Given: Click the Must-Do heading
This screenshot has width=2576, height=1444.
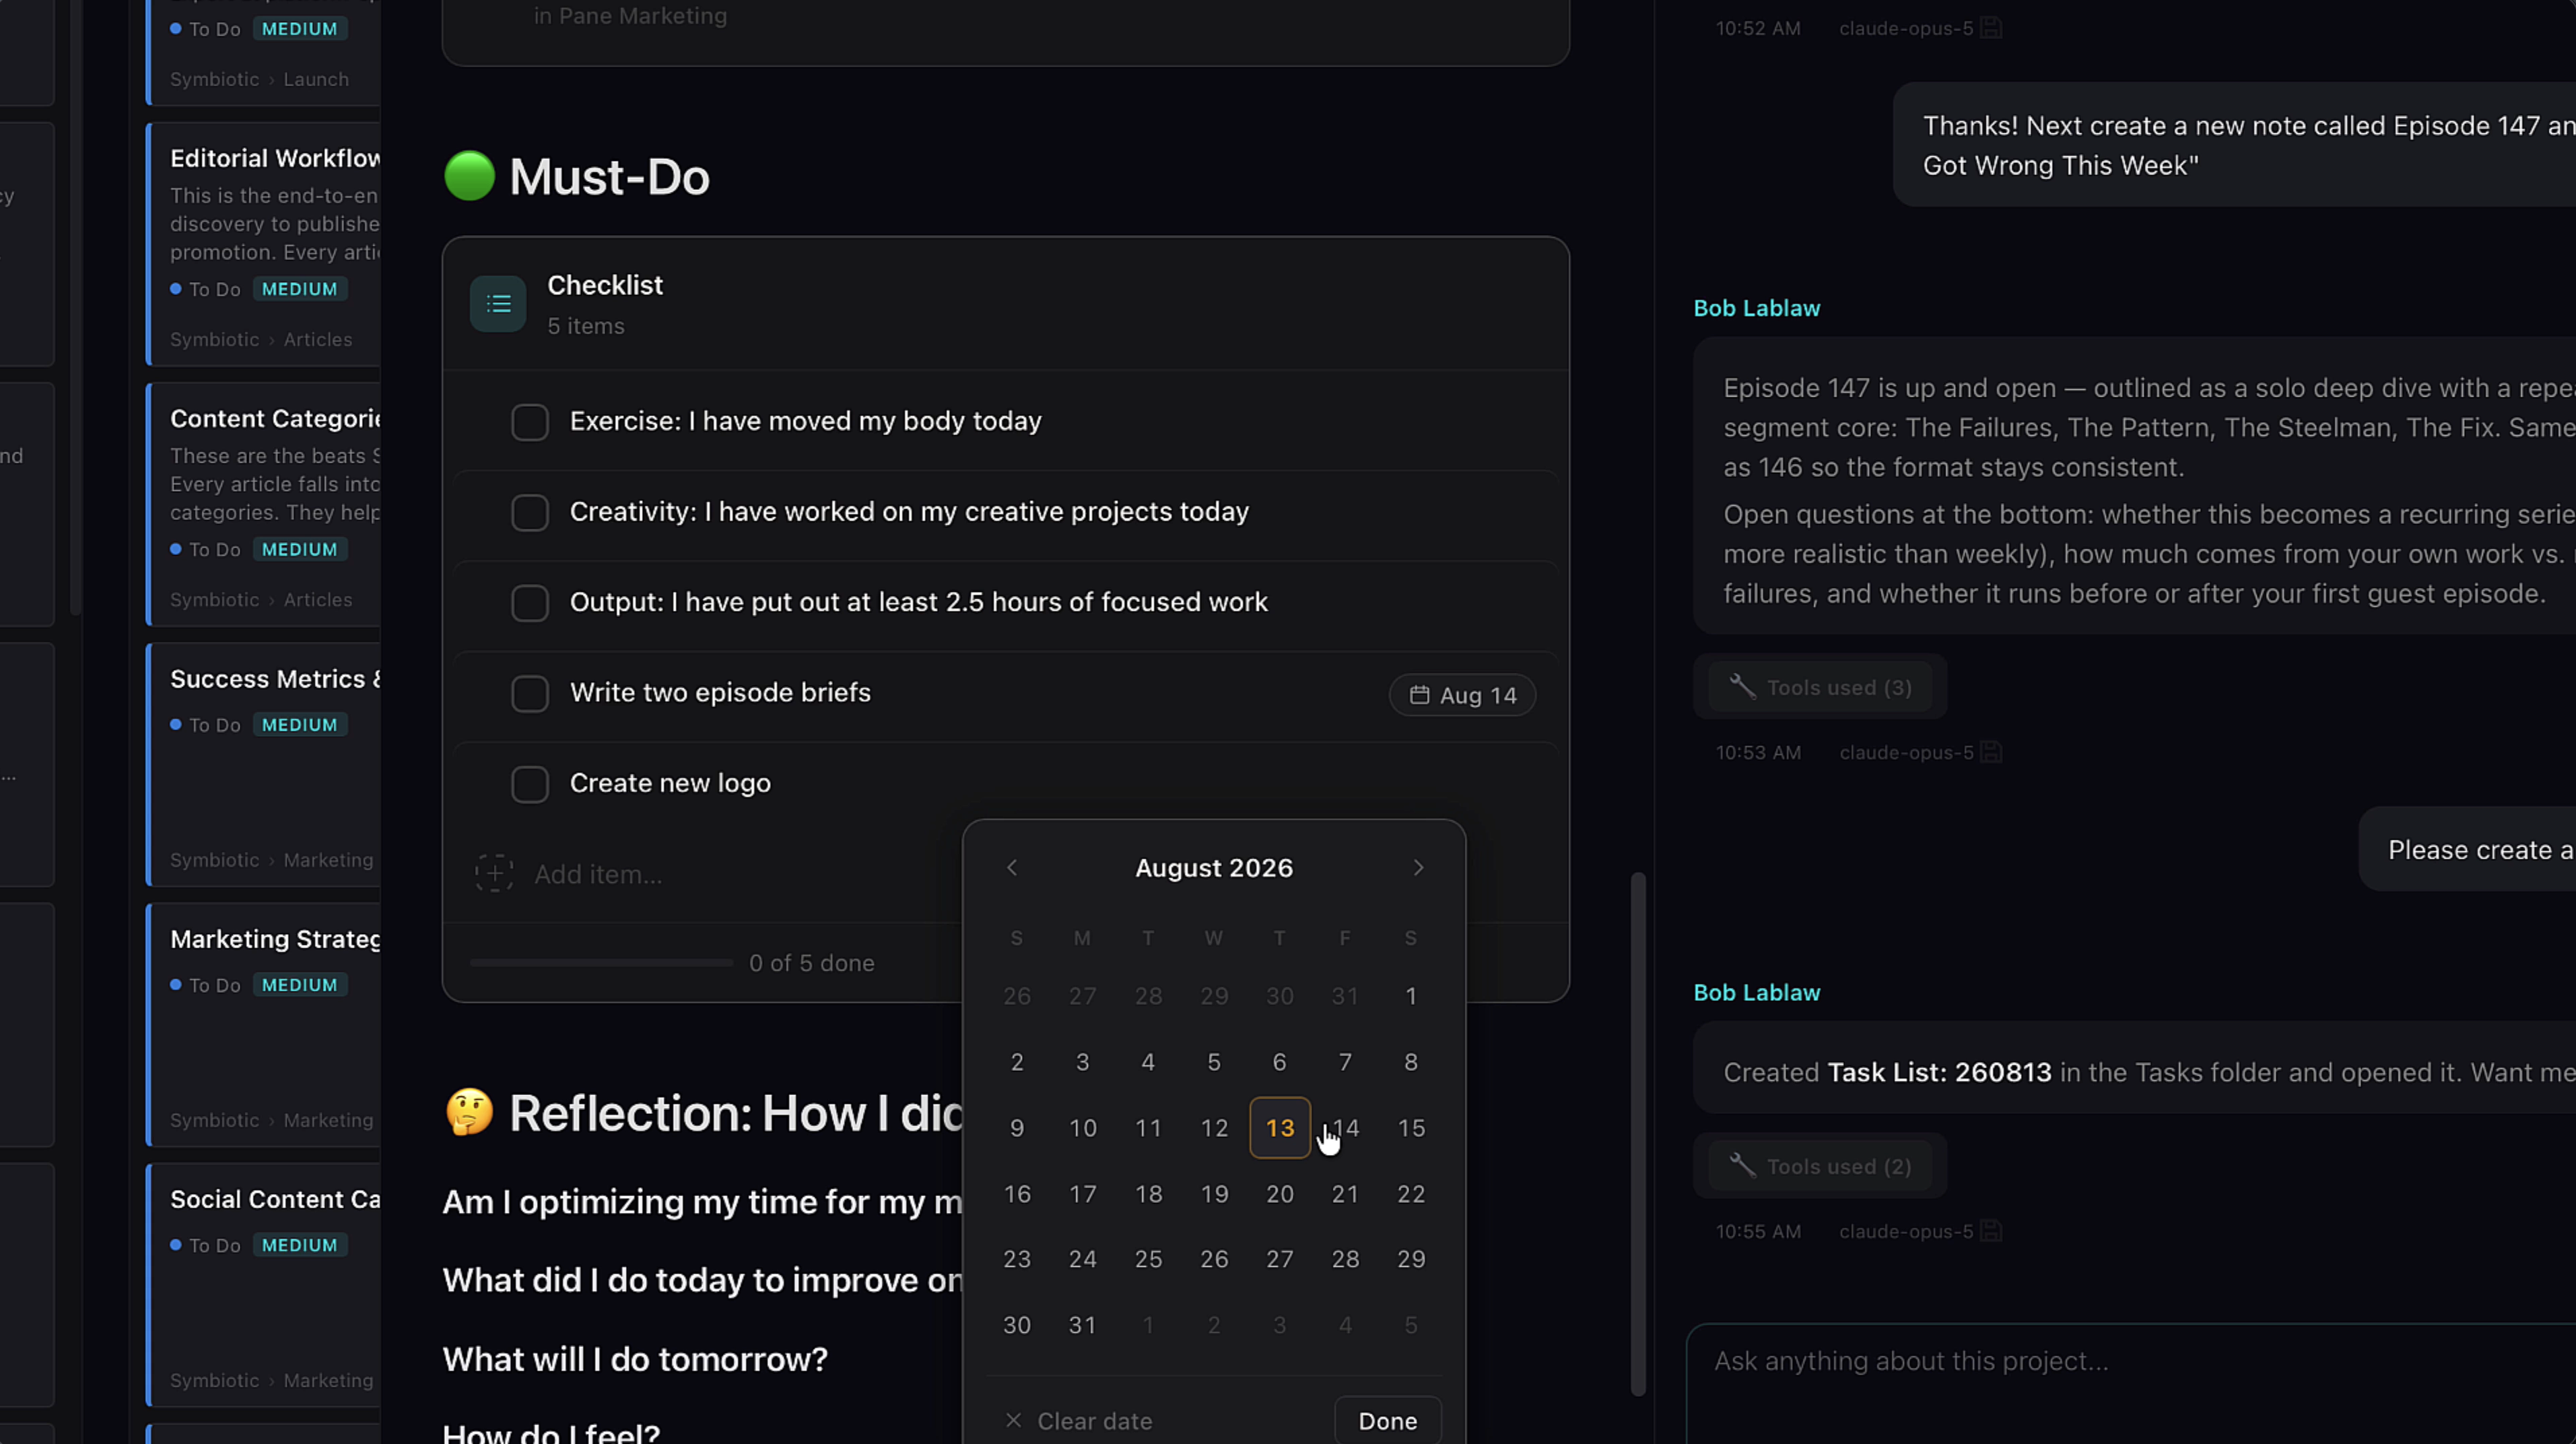Looking at the screenshot, I should (609, 177).
